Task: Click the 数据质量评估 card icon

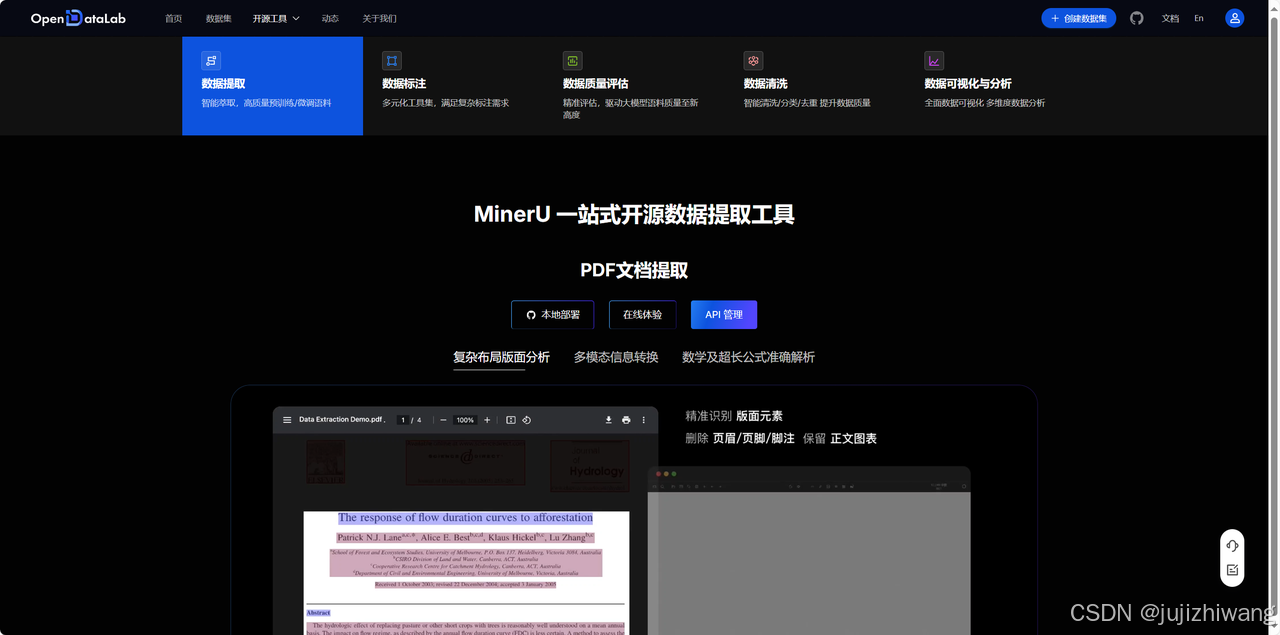Action: [572, 60]
